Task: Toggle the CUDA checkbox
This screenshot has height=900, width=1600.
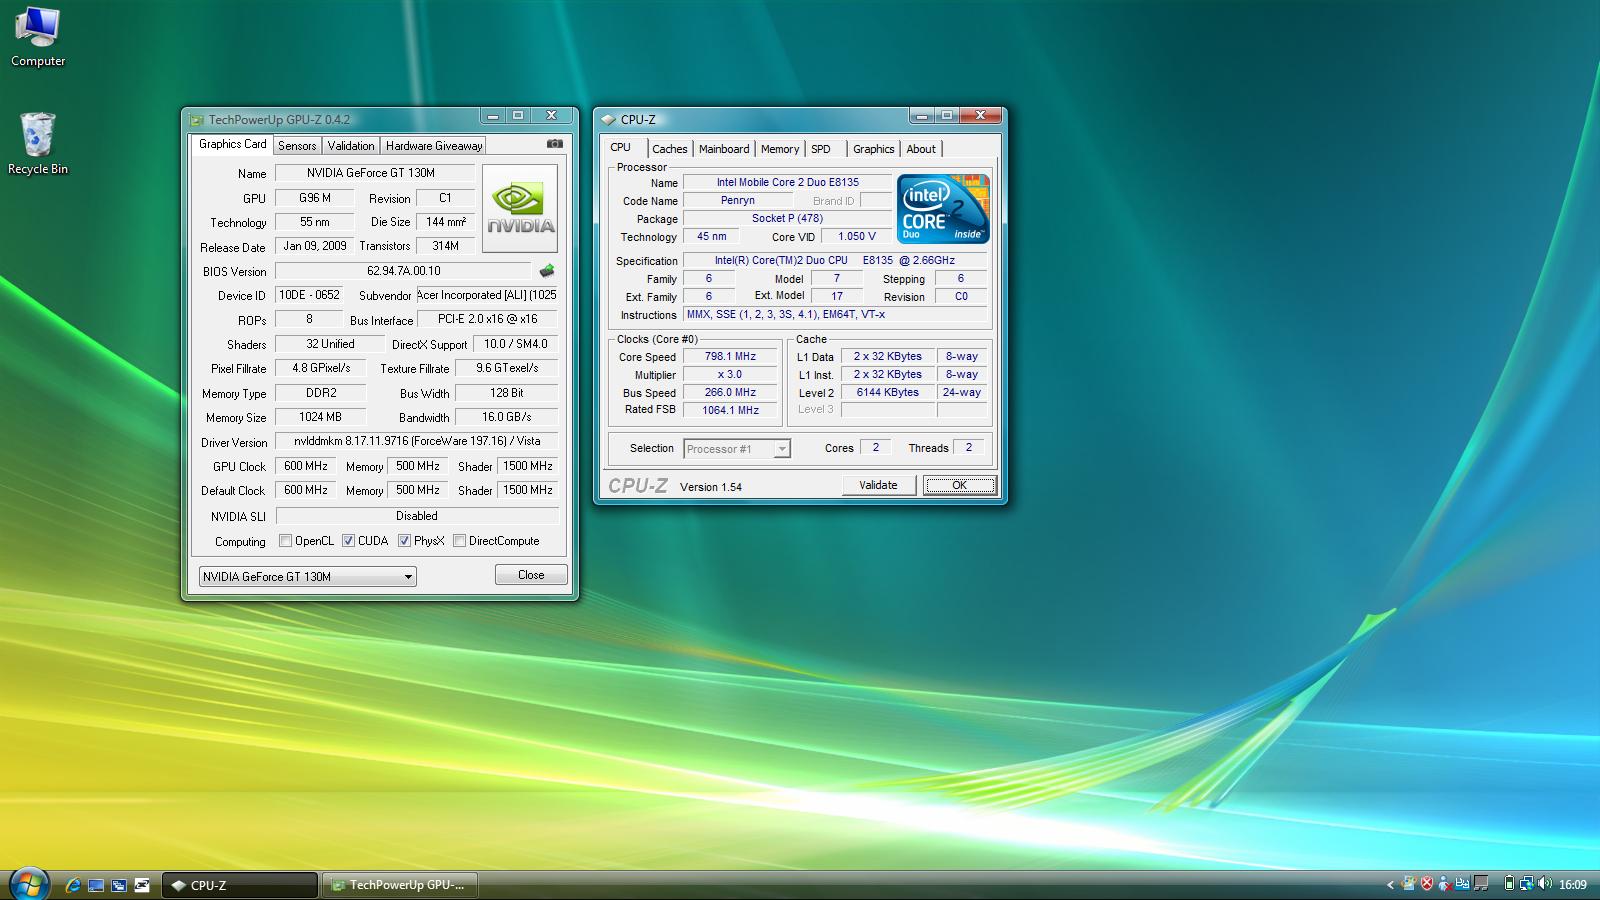Action: 348,541
